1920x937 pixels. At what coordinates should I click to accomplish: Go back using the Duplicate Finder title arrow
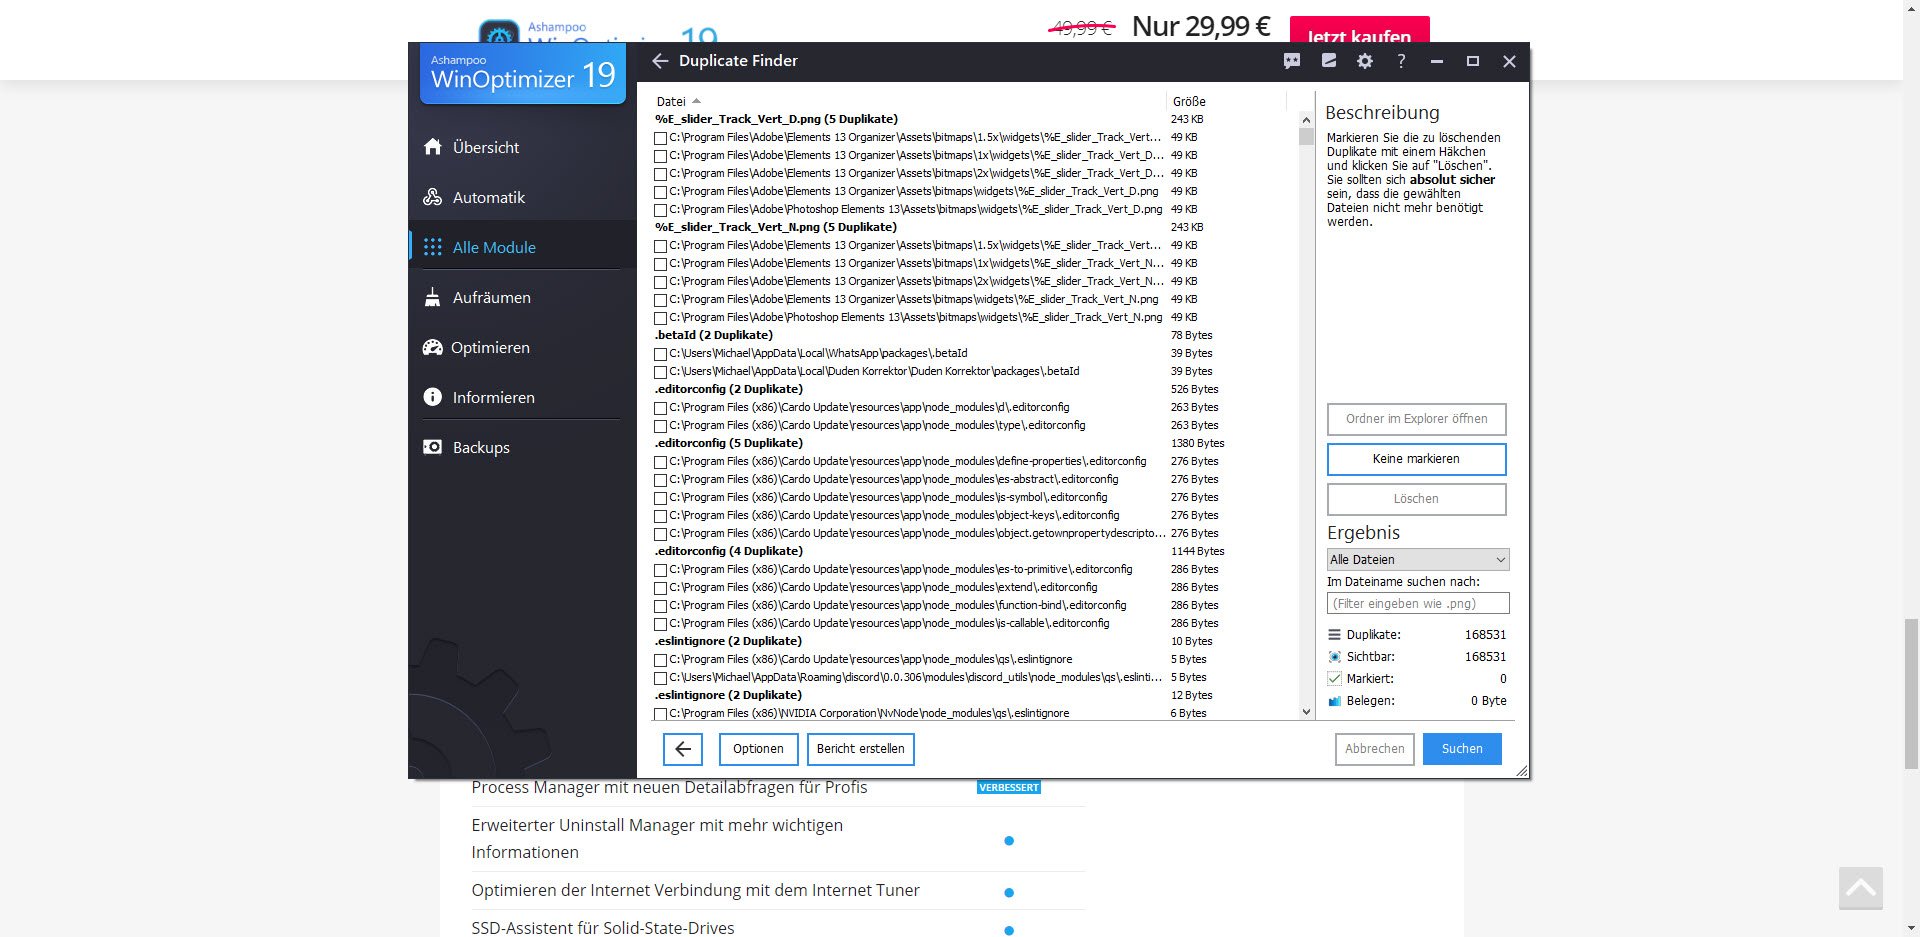point(660,61)
